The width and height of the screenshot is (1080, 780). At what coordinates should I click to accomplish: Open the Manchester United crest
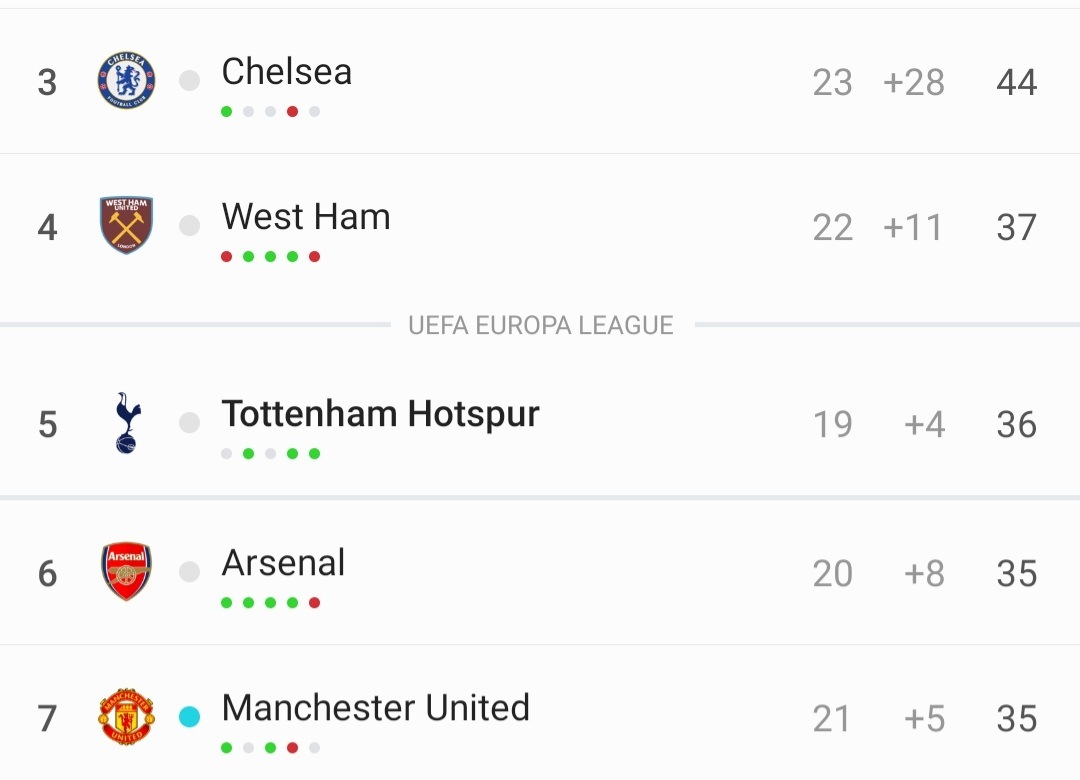click(126, 717)
